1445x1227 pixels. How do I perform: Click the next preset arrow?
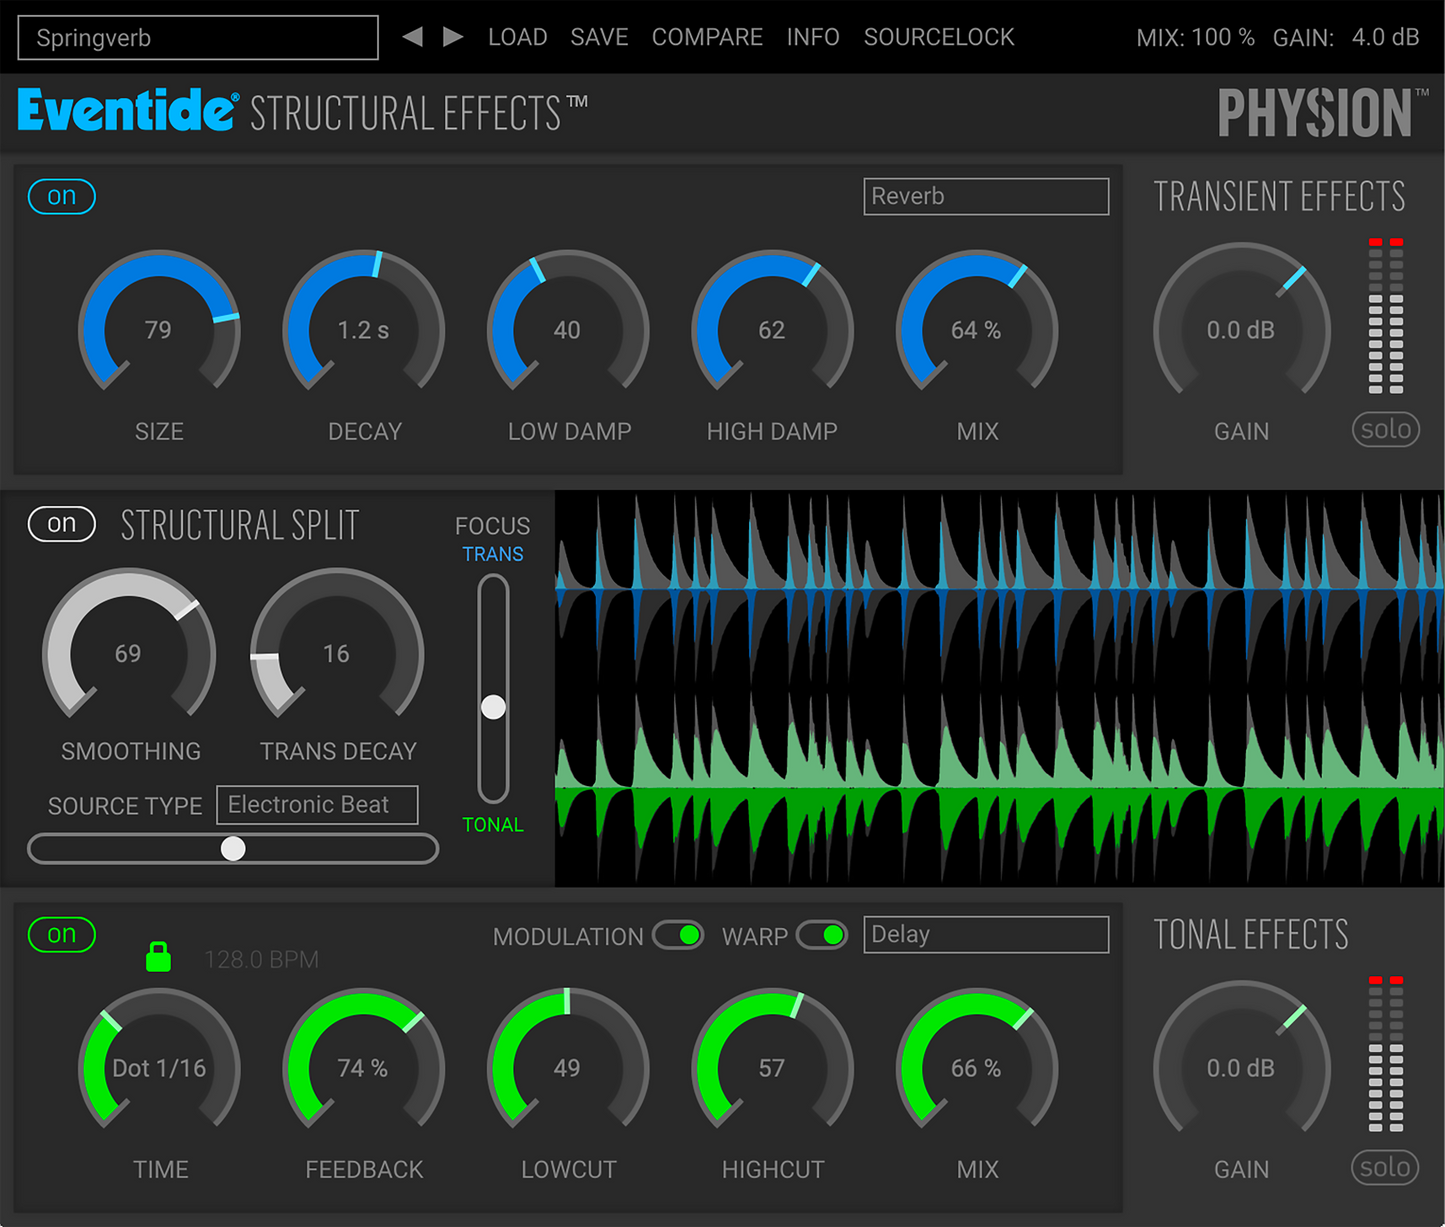click(x=452, y=37)
